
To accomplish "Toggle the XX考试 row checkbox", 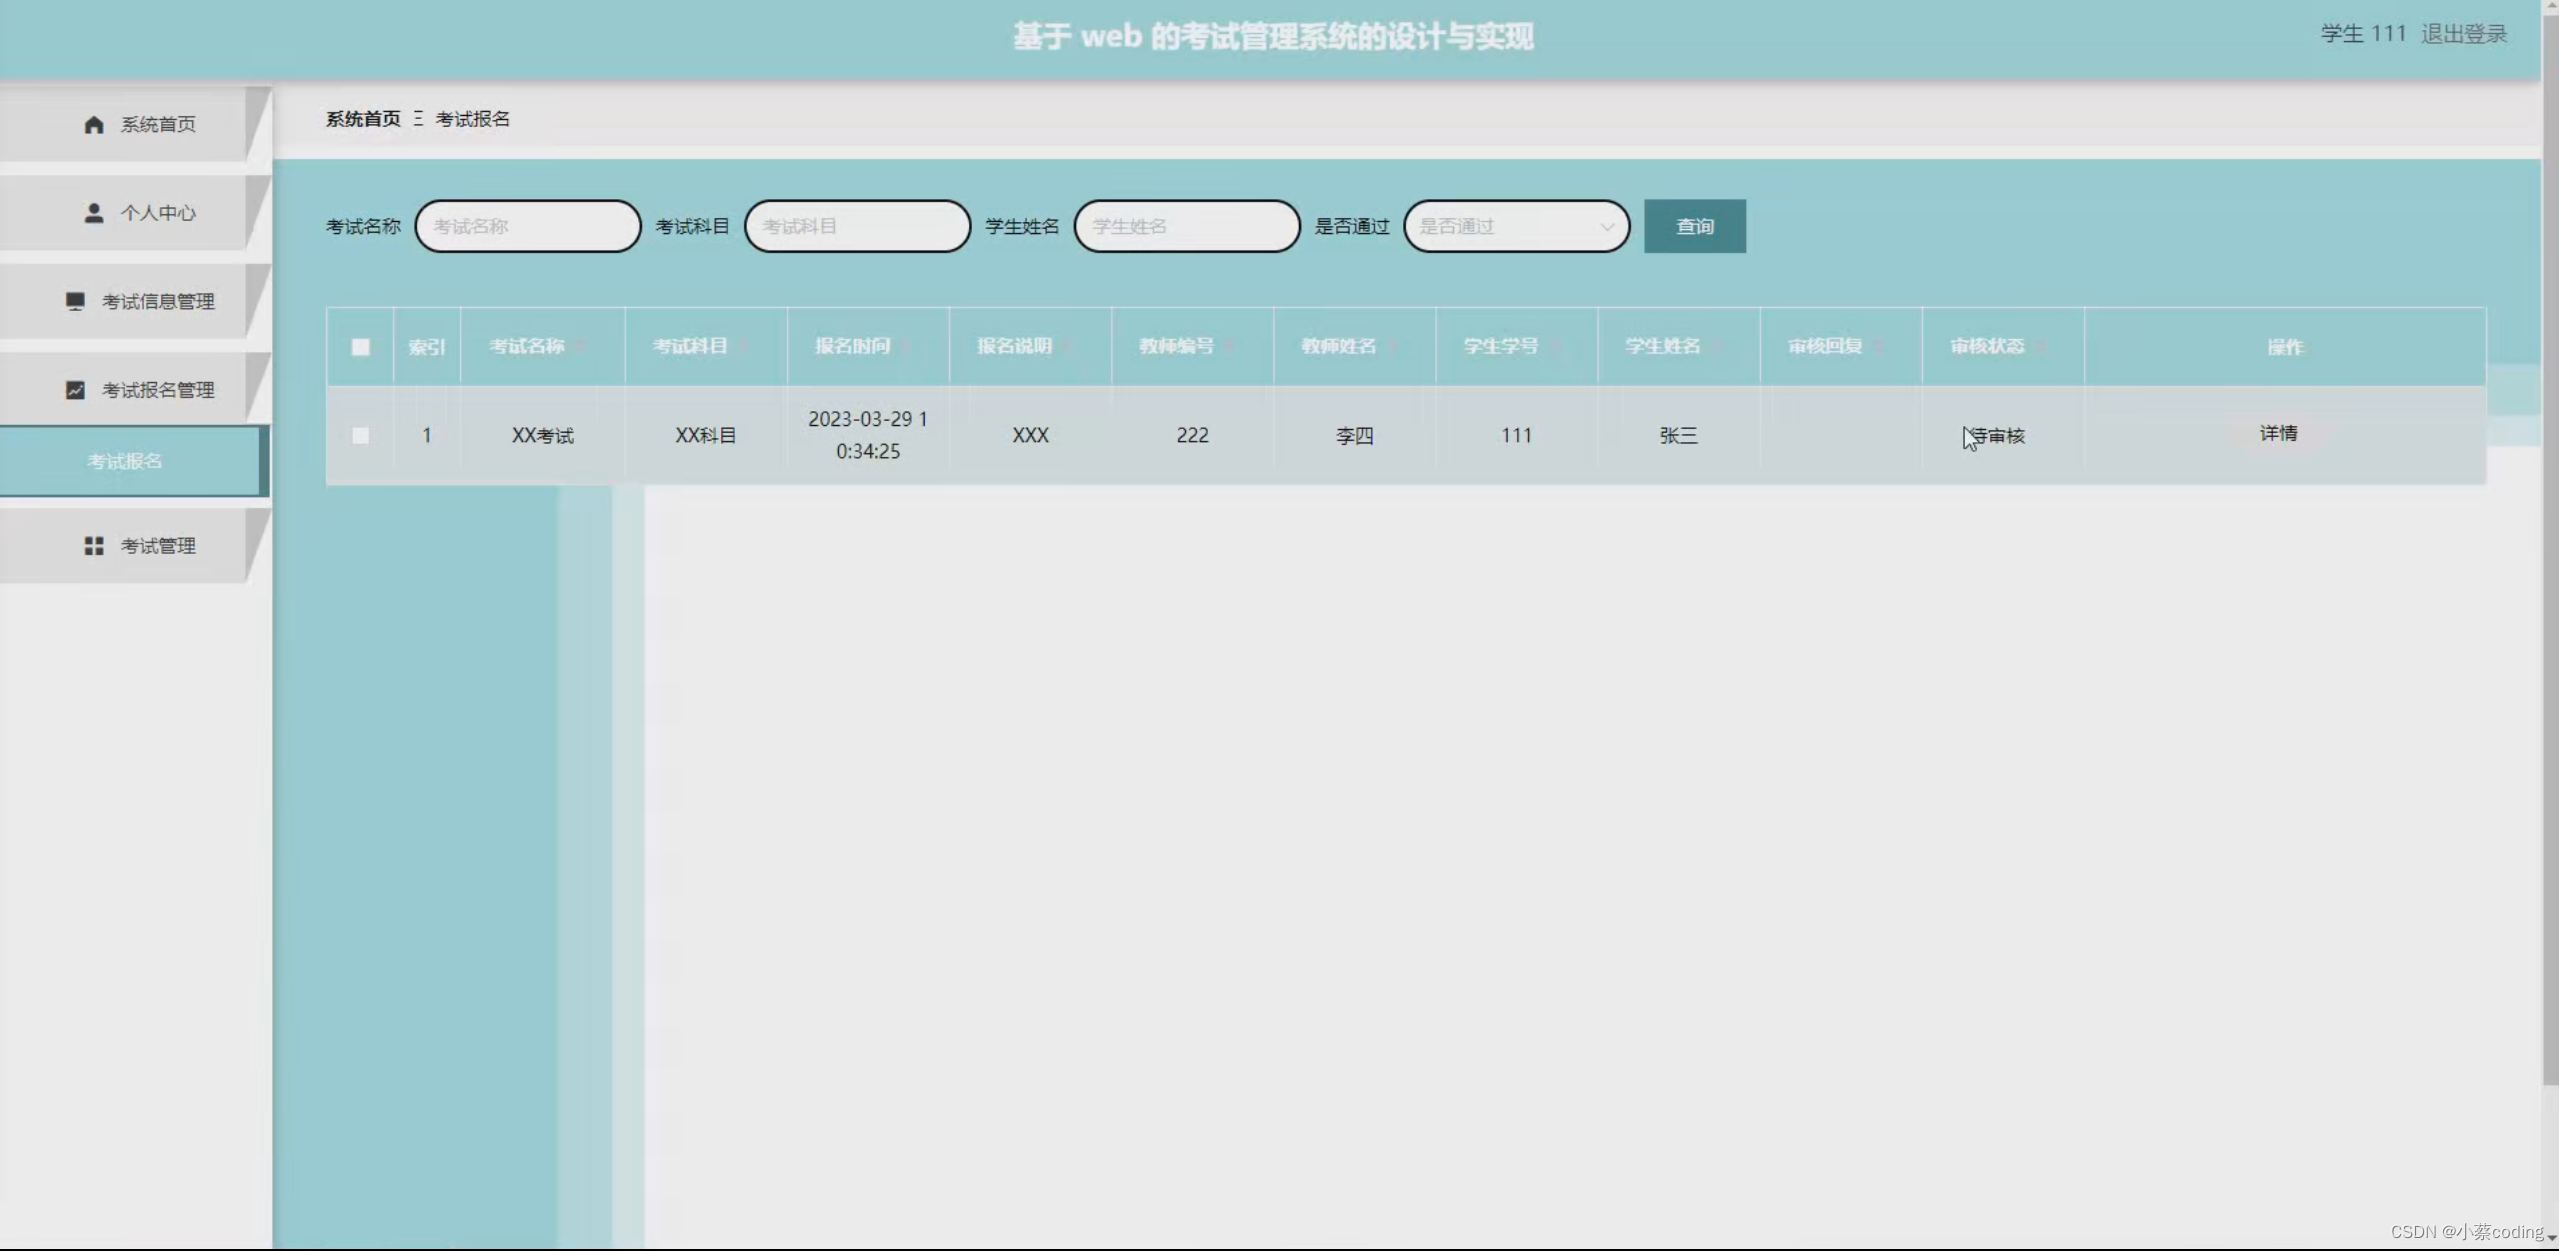I will click(359, 435).
